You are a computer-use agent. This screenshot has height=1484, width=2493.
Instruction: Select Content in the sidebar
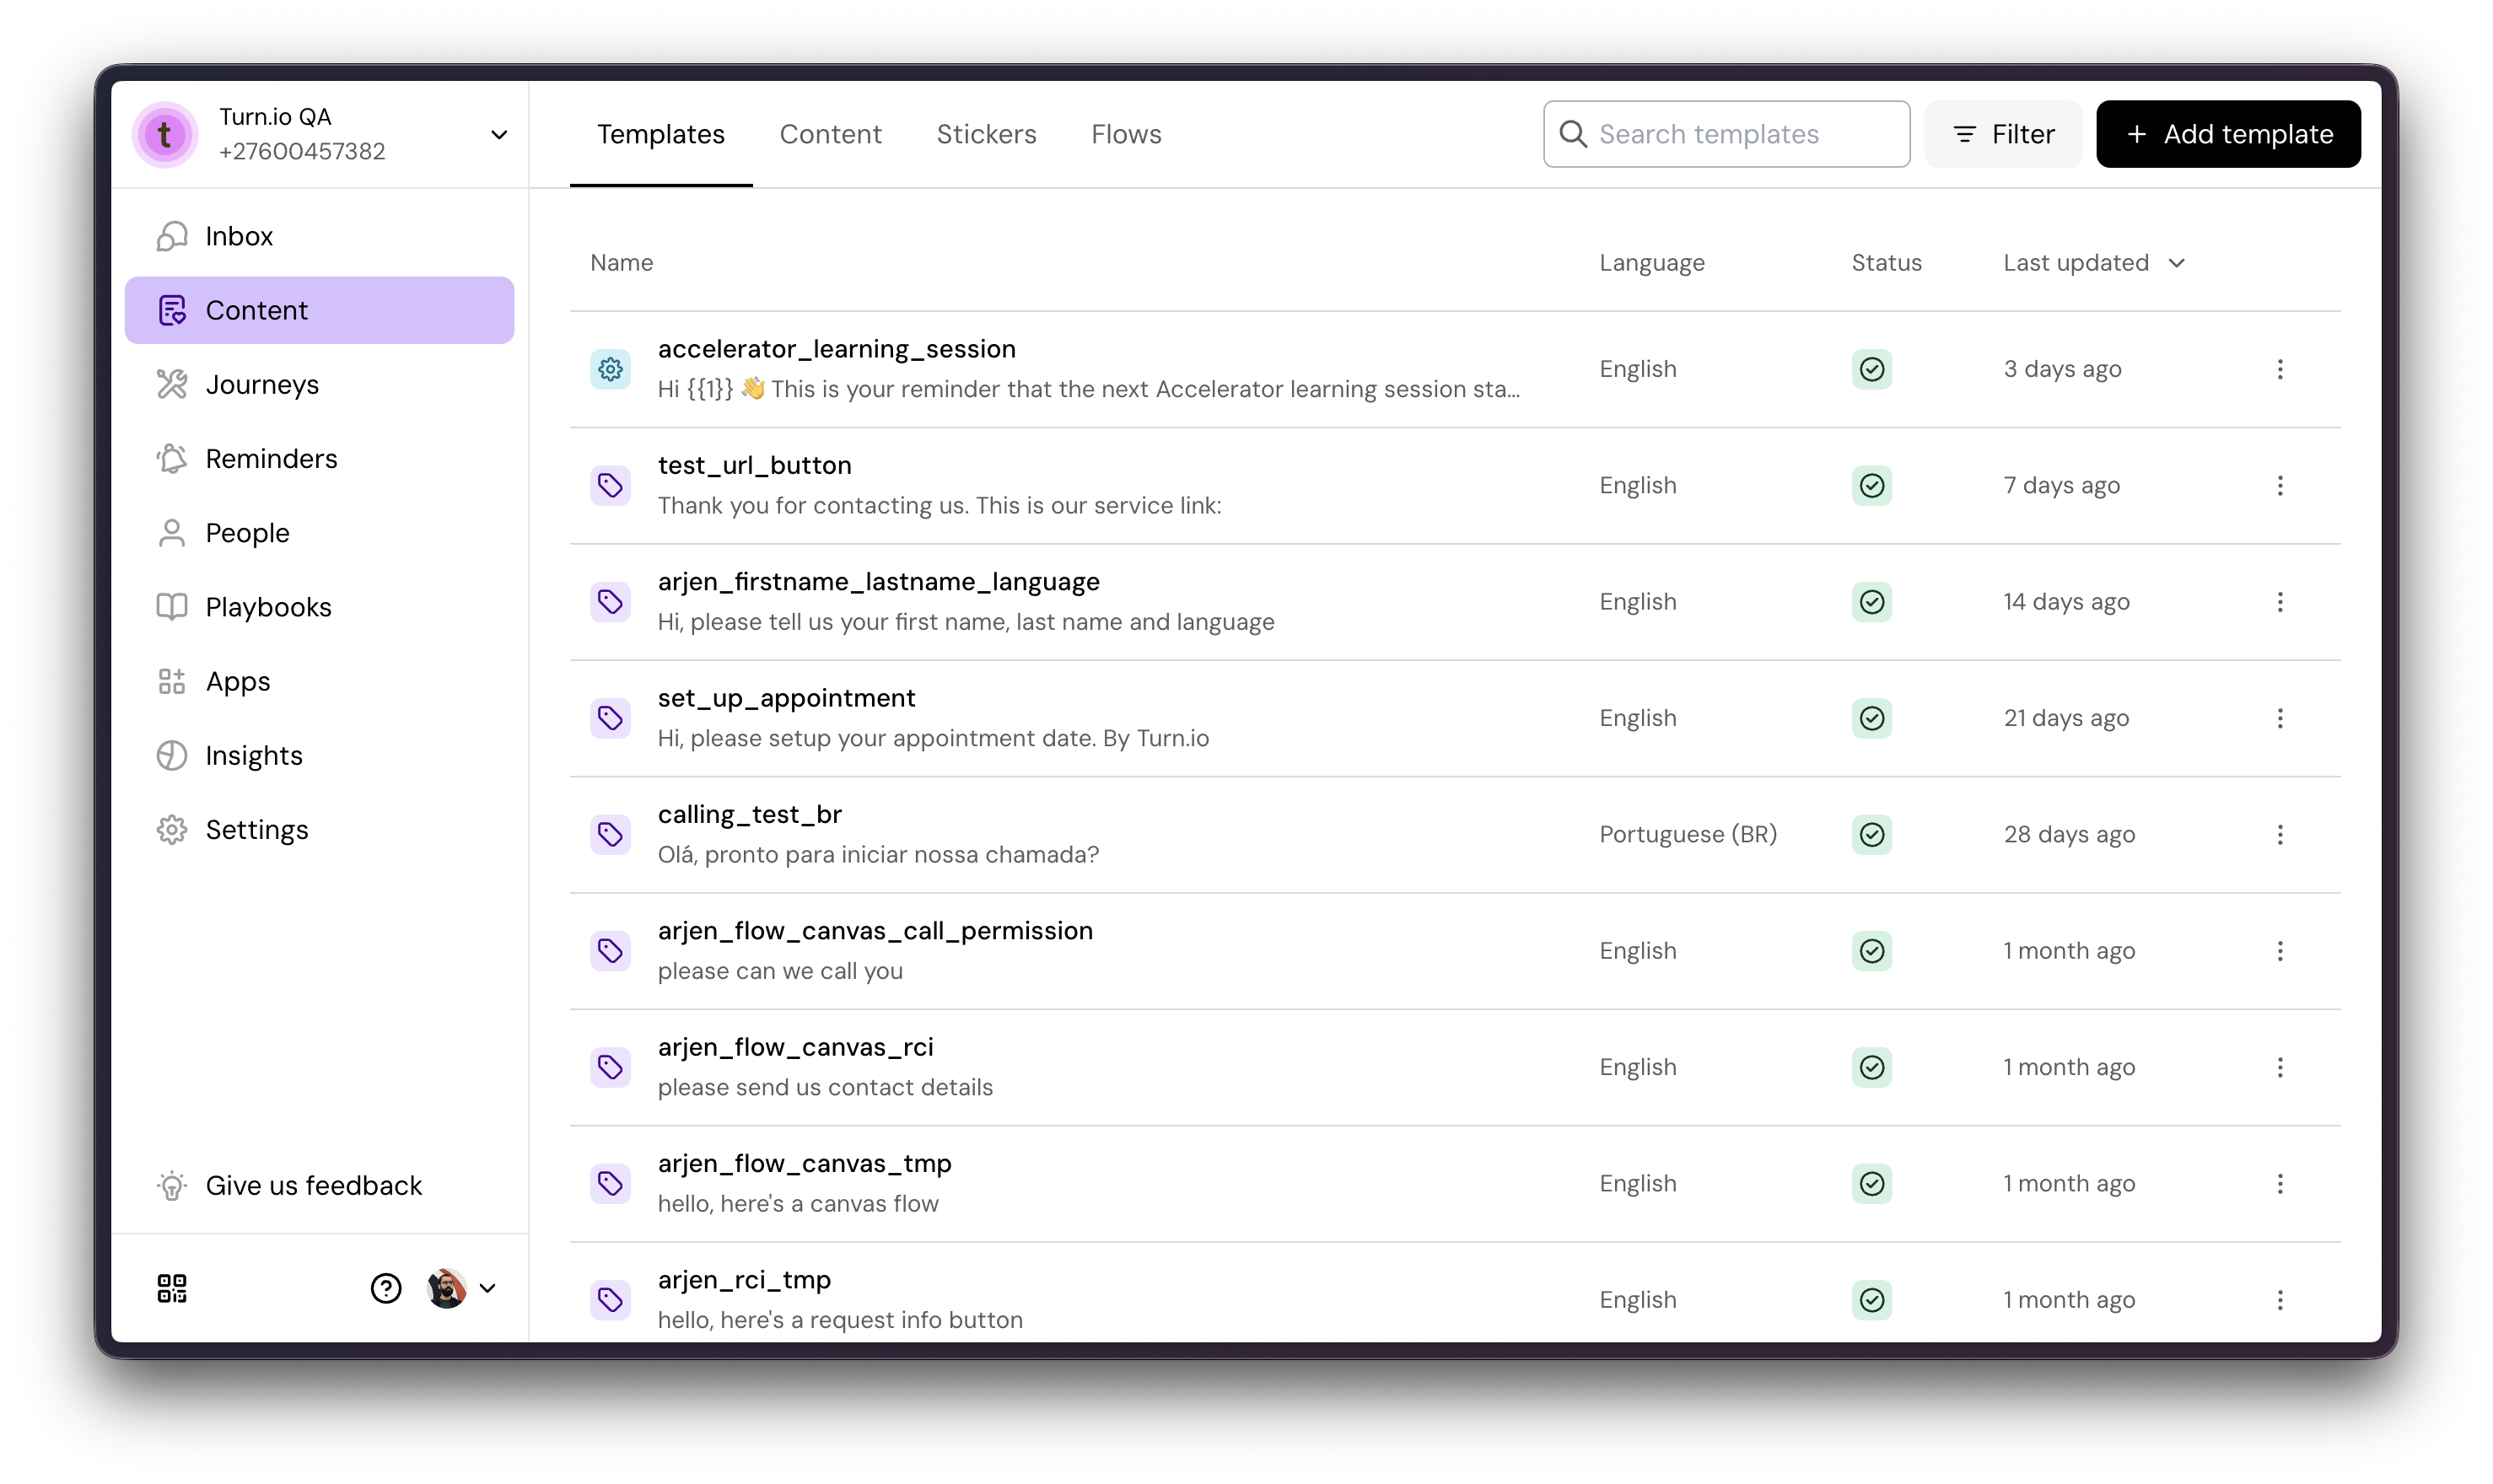[319, 310]
